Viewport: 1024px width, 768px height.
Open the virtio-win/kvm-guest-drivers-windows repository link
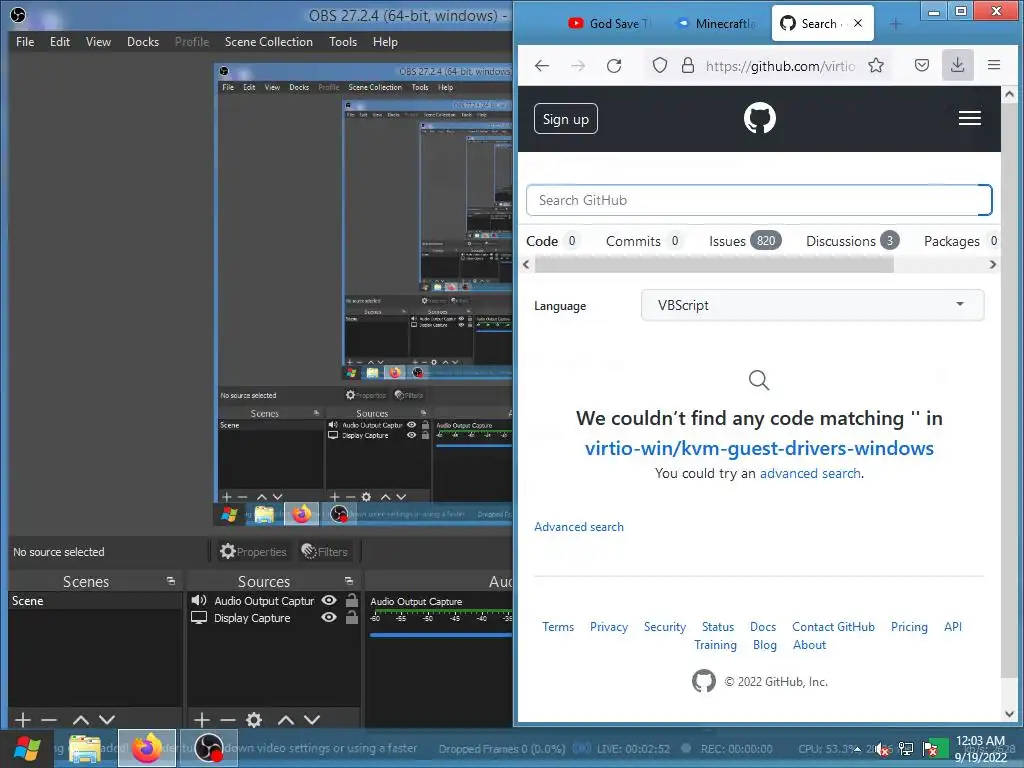759,448
